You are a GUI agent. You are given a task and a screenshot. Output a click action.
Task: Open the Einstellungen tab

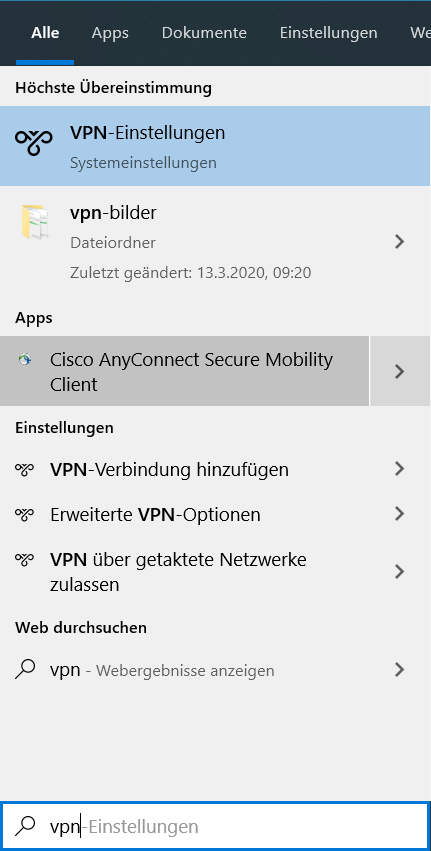point(328,33)
